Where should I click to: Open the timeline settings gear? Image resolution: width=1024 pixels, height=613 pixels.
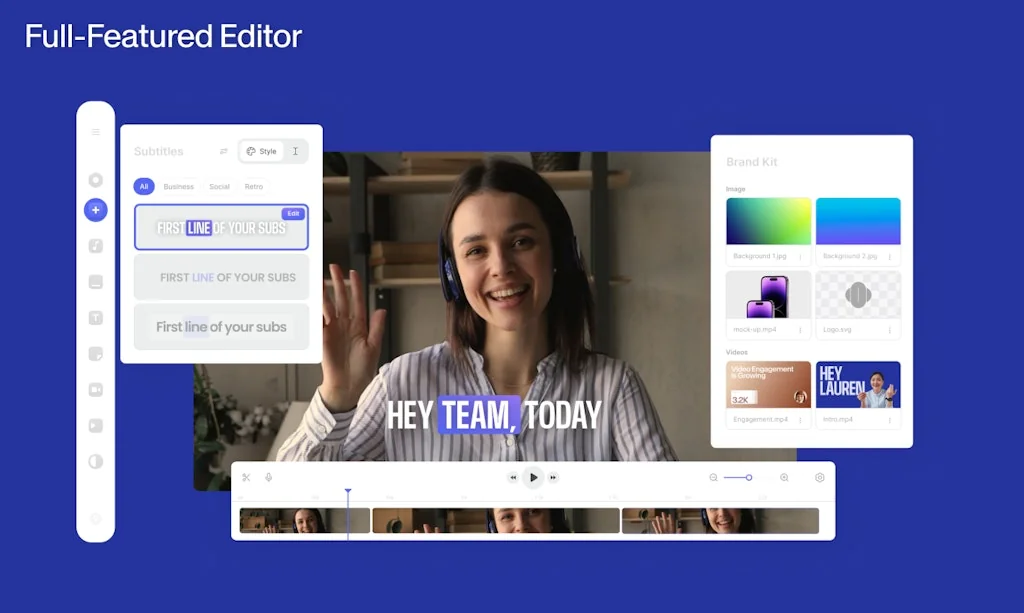pos(820,478)
